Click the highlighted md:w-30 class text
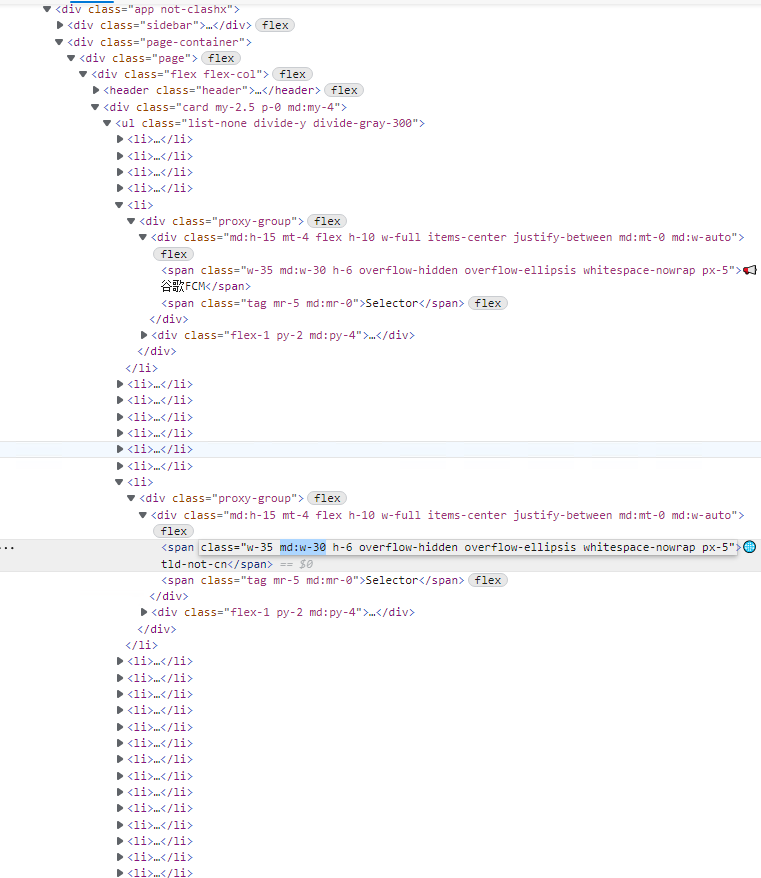Image resolution: width=761 pixels, height=878 pixels. tap(303, 547)
